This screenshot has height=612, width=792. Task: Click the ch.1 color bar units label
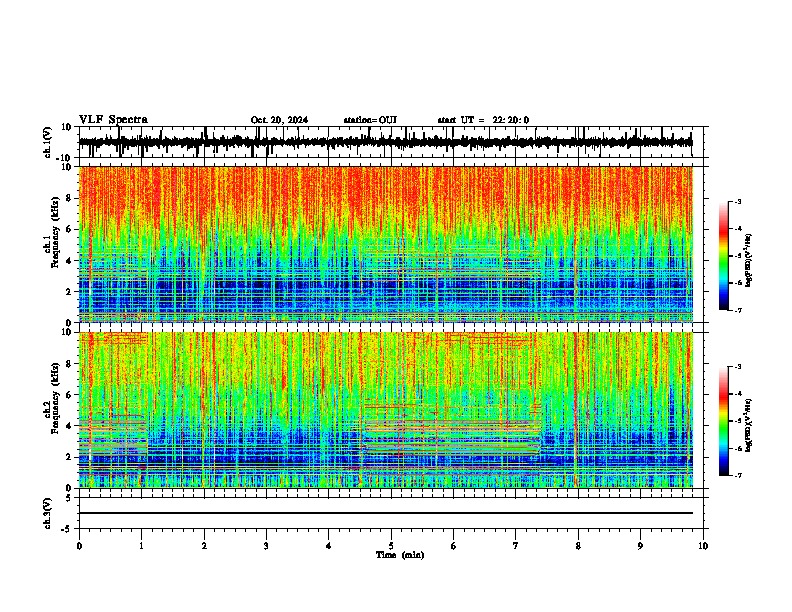point(750,261)
